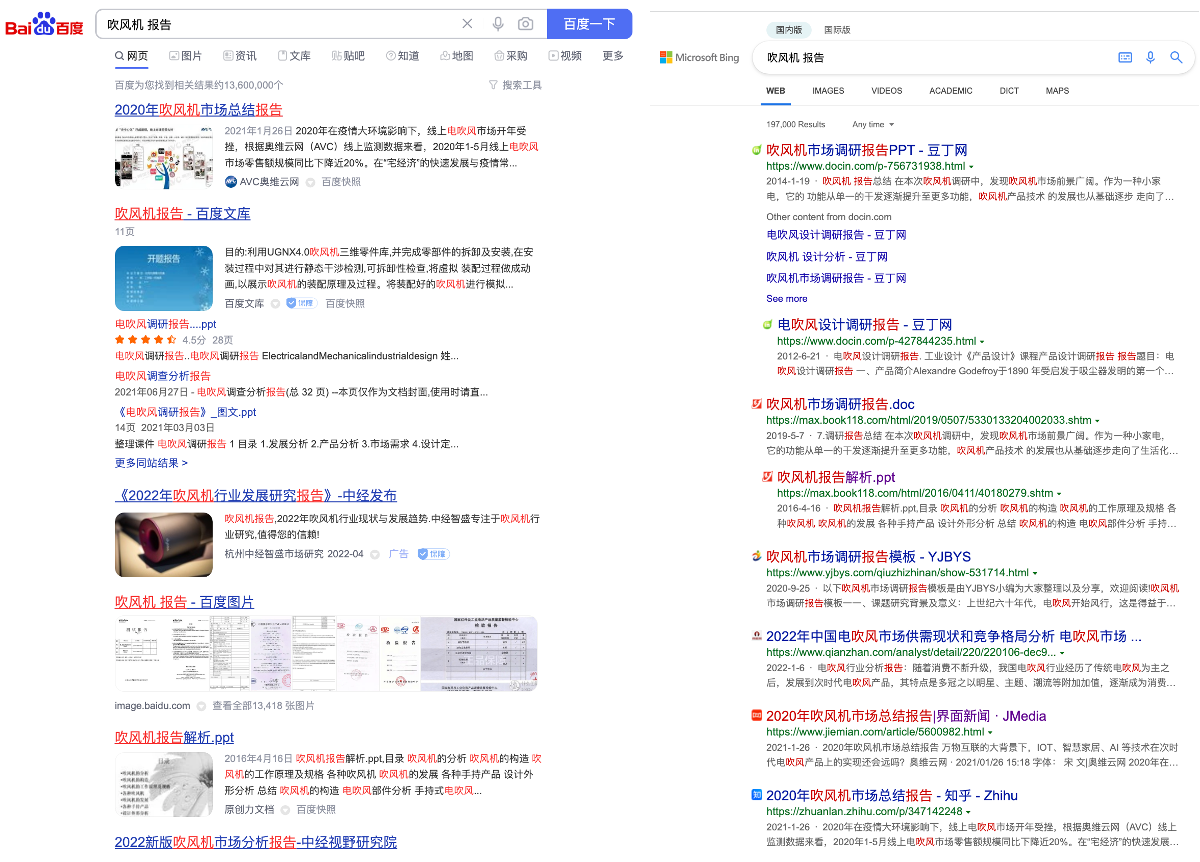
Task: Open 《电吹风调研报告》_图文.ppt link
Action: pyautogui.click(x=186, y=412)
